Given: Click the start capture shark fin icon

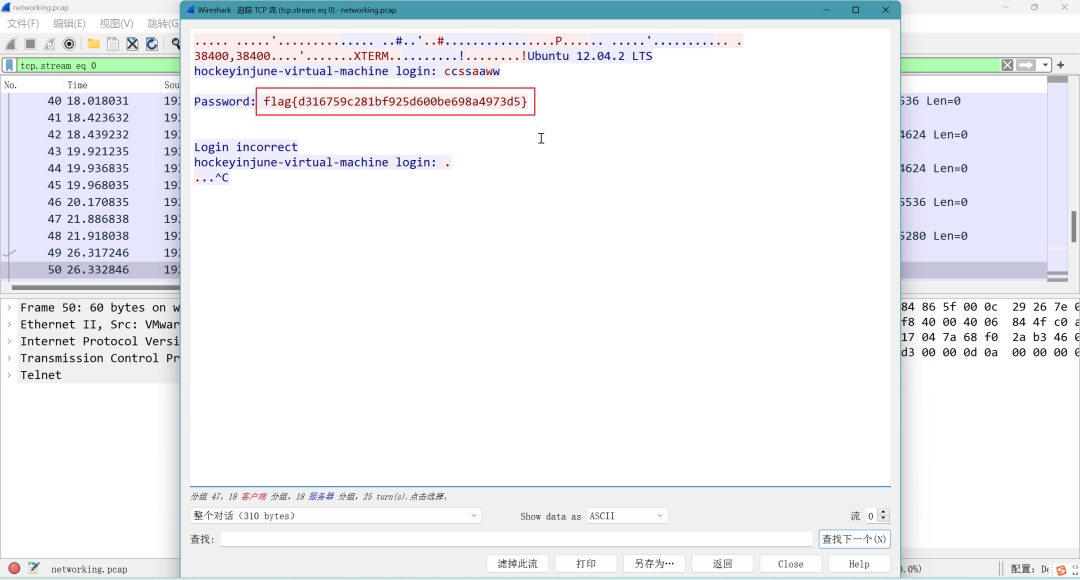Looking at the screenshot, I should 12,44.
